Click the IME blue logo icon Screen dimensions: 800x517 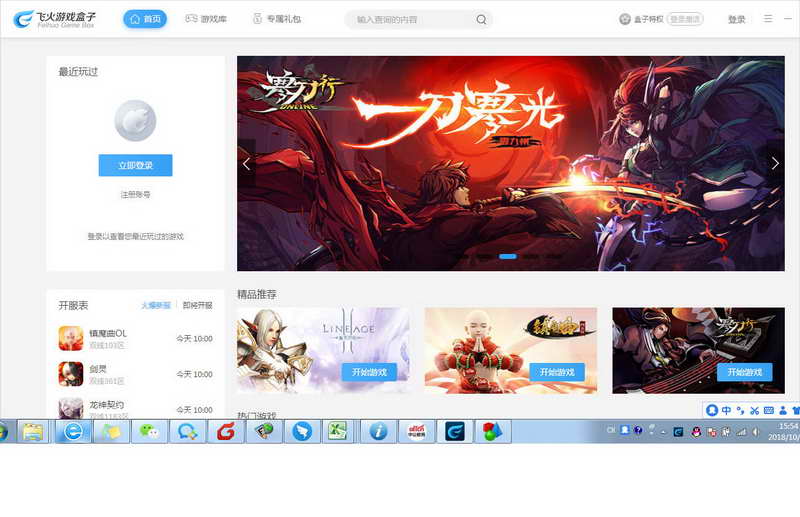pos(712,410)
